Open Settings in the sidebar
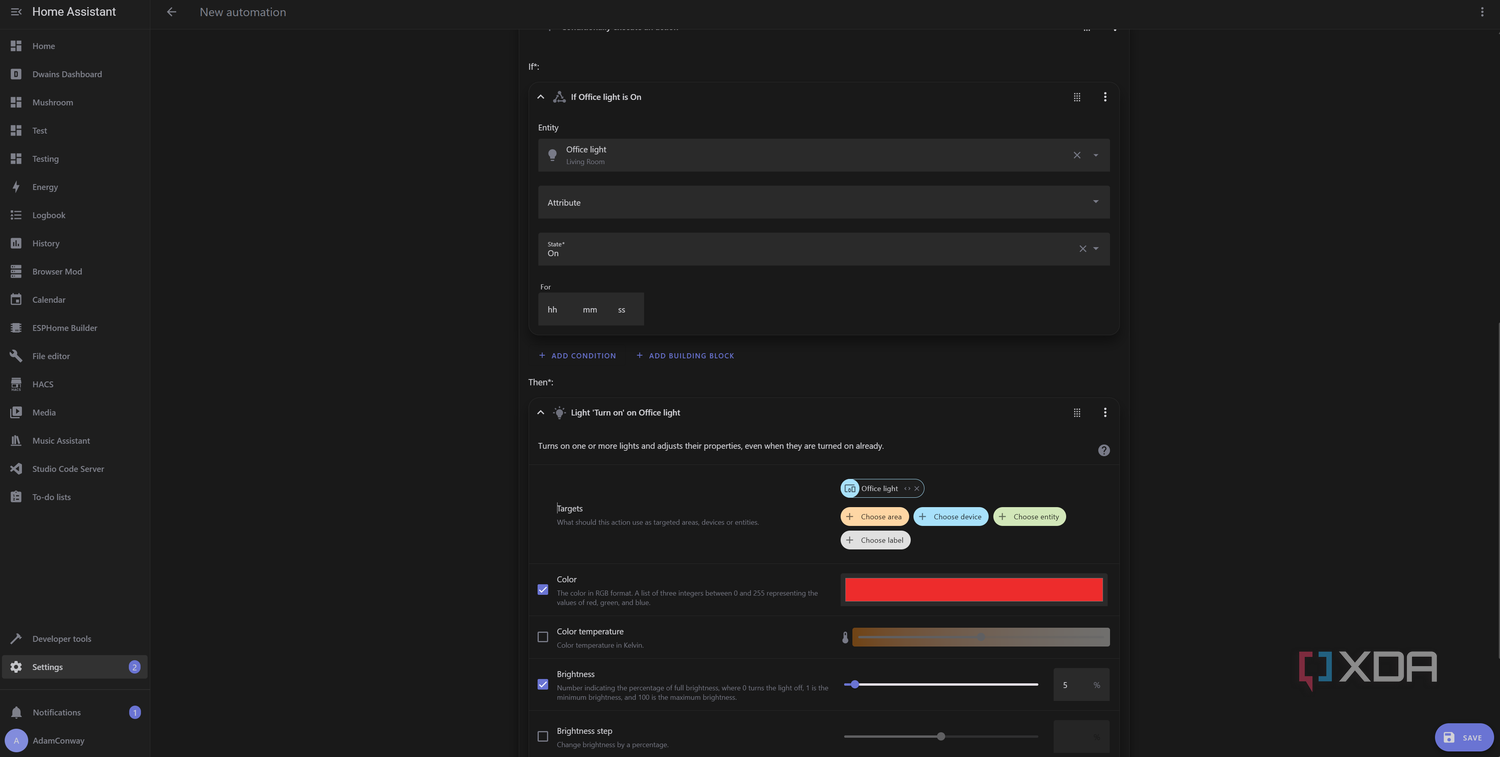Screen dimensions: 1500x757 74,667
